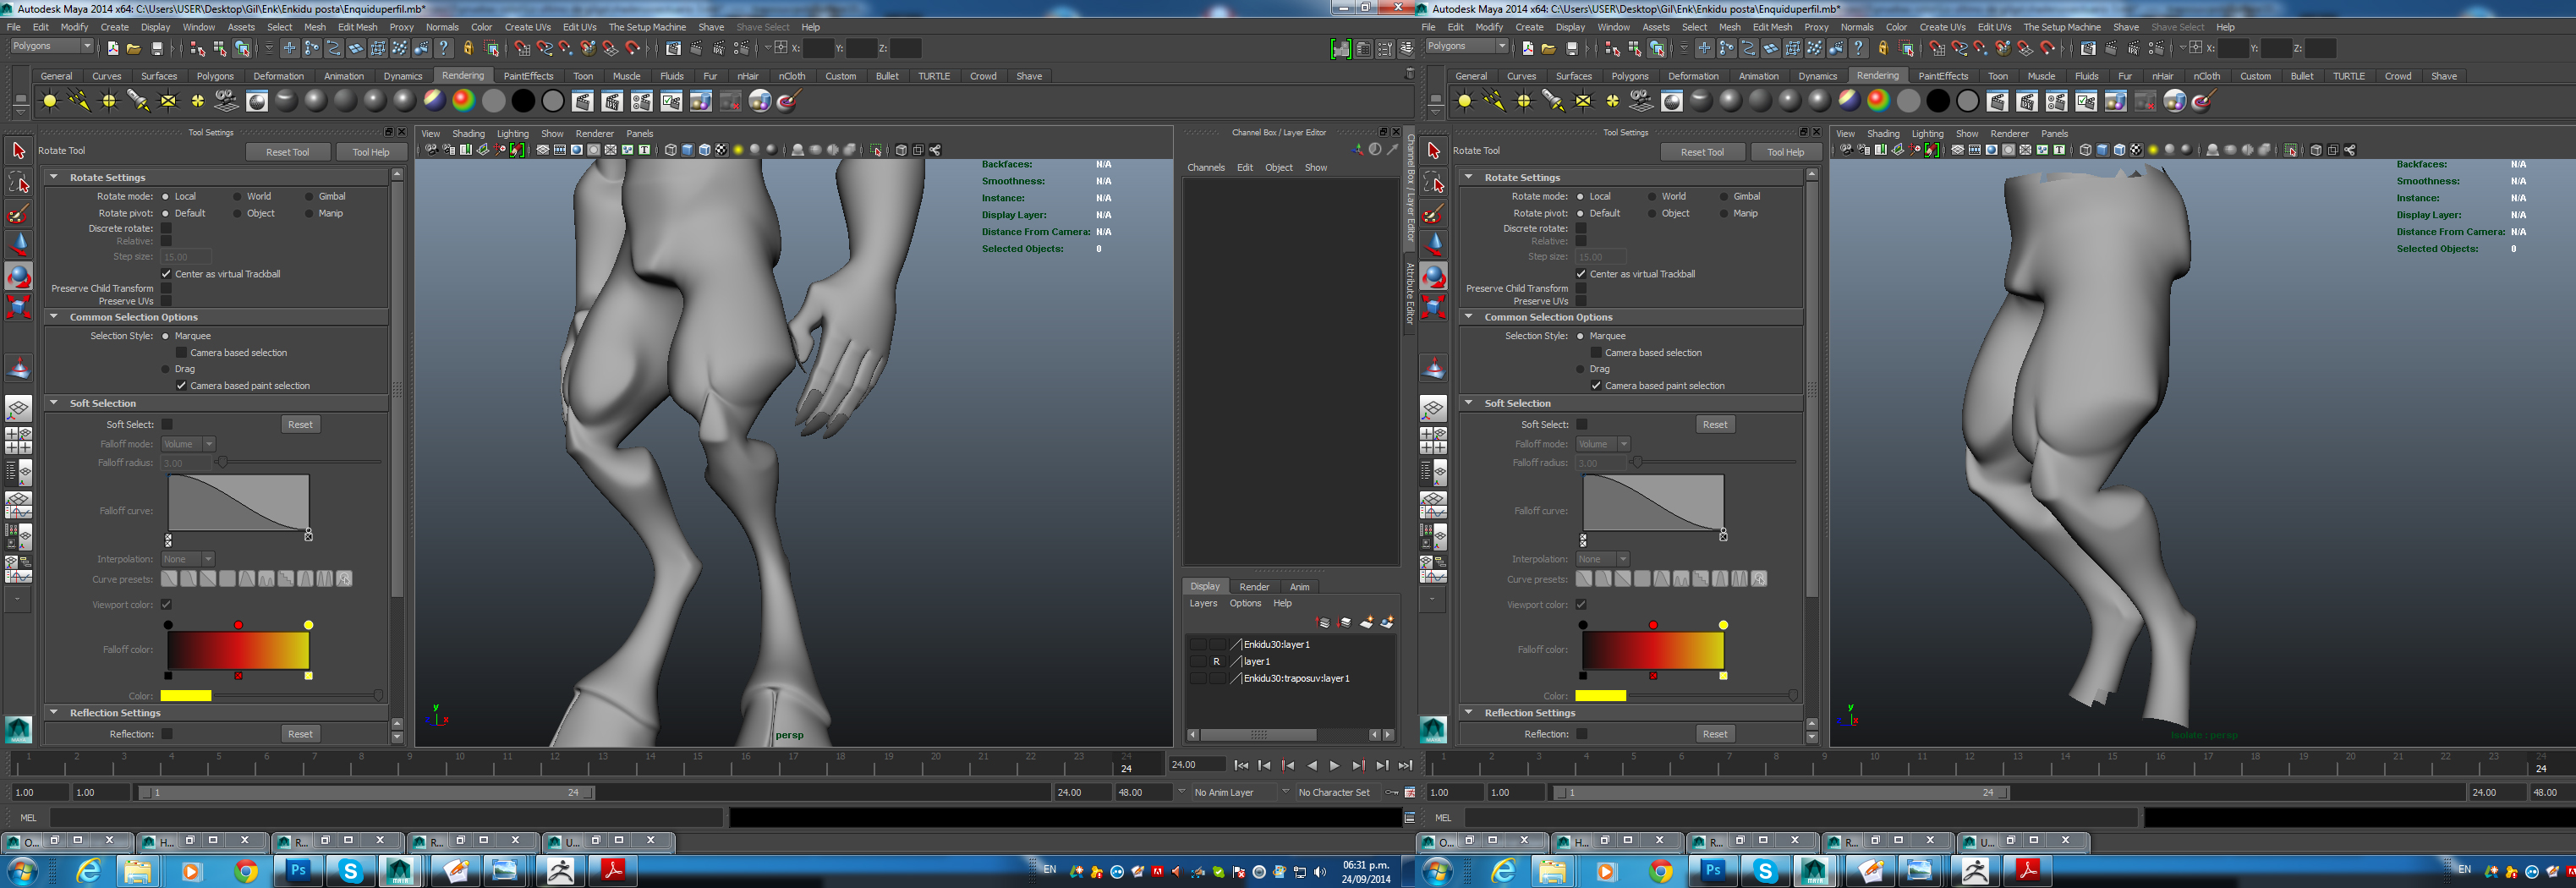
Task: Switch to Render tab in Layer Editor
Action: [x=1254, y=587]
